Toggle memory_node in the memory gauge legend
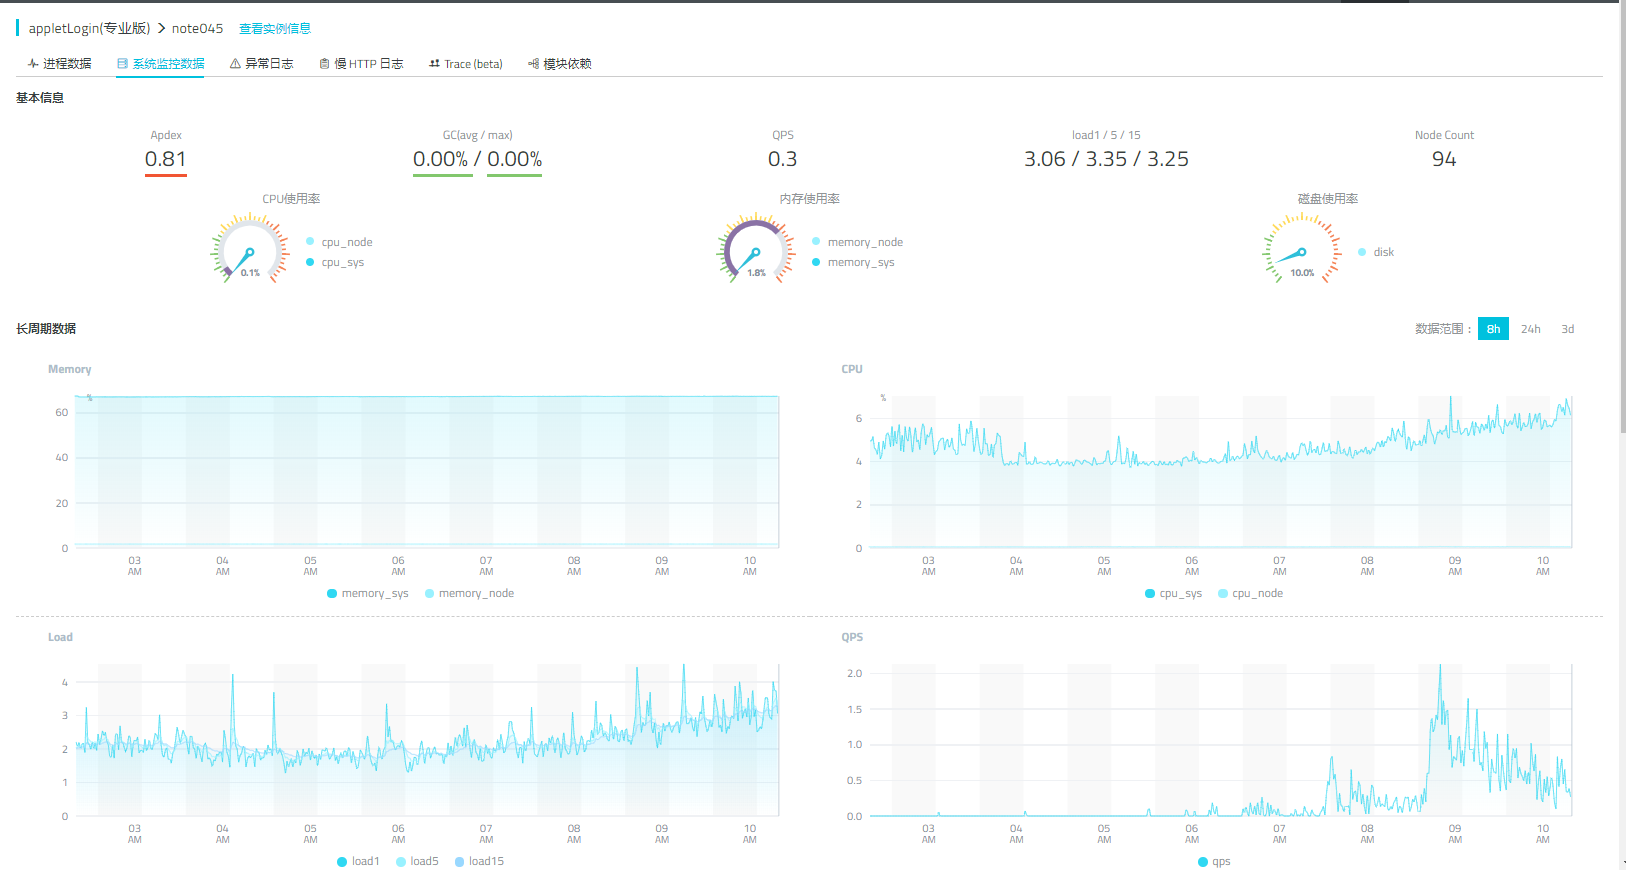1626x870 pixels. coord(857,242)
